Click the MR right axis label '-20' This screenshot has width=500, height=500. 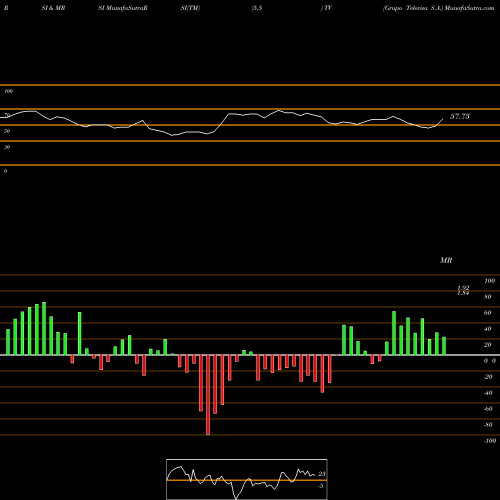[x=488, y=377]
